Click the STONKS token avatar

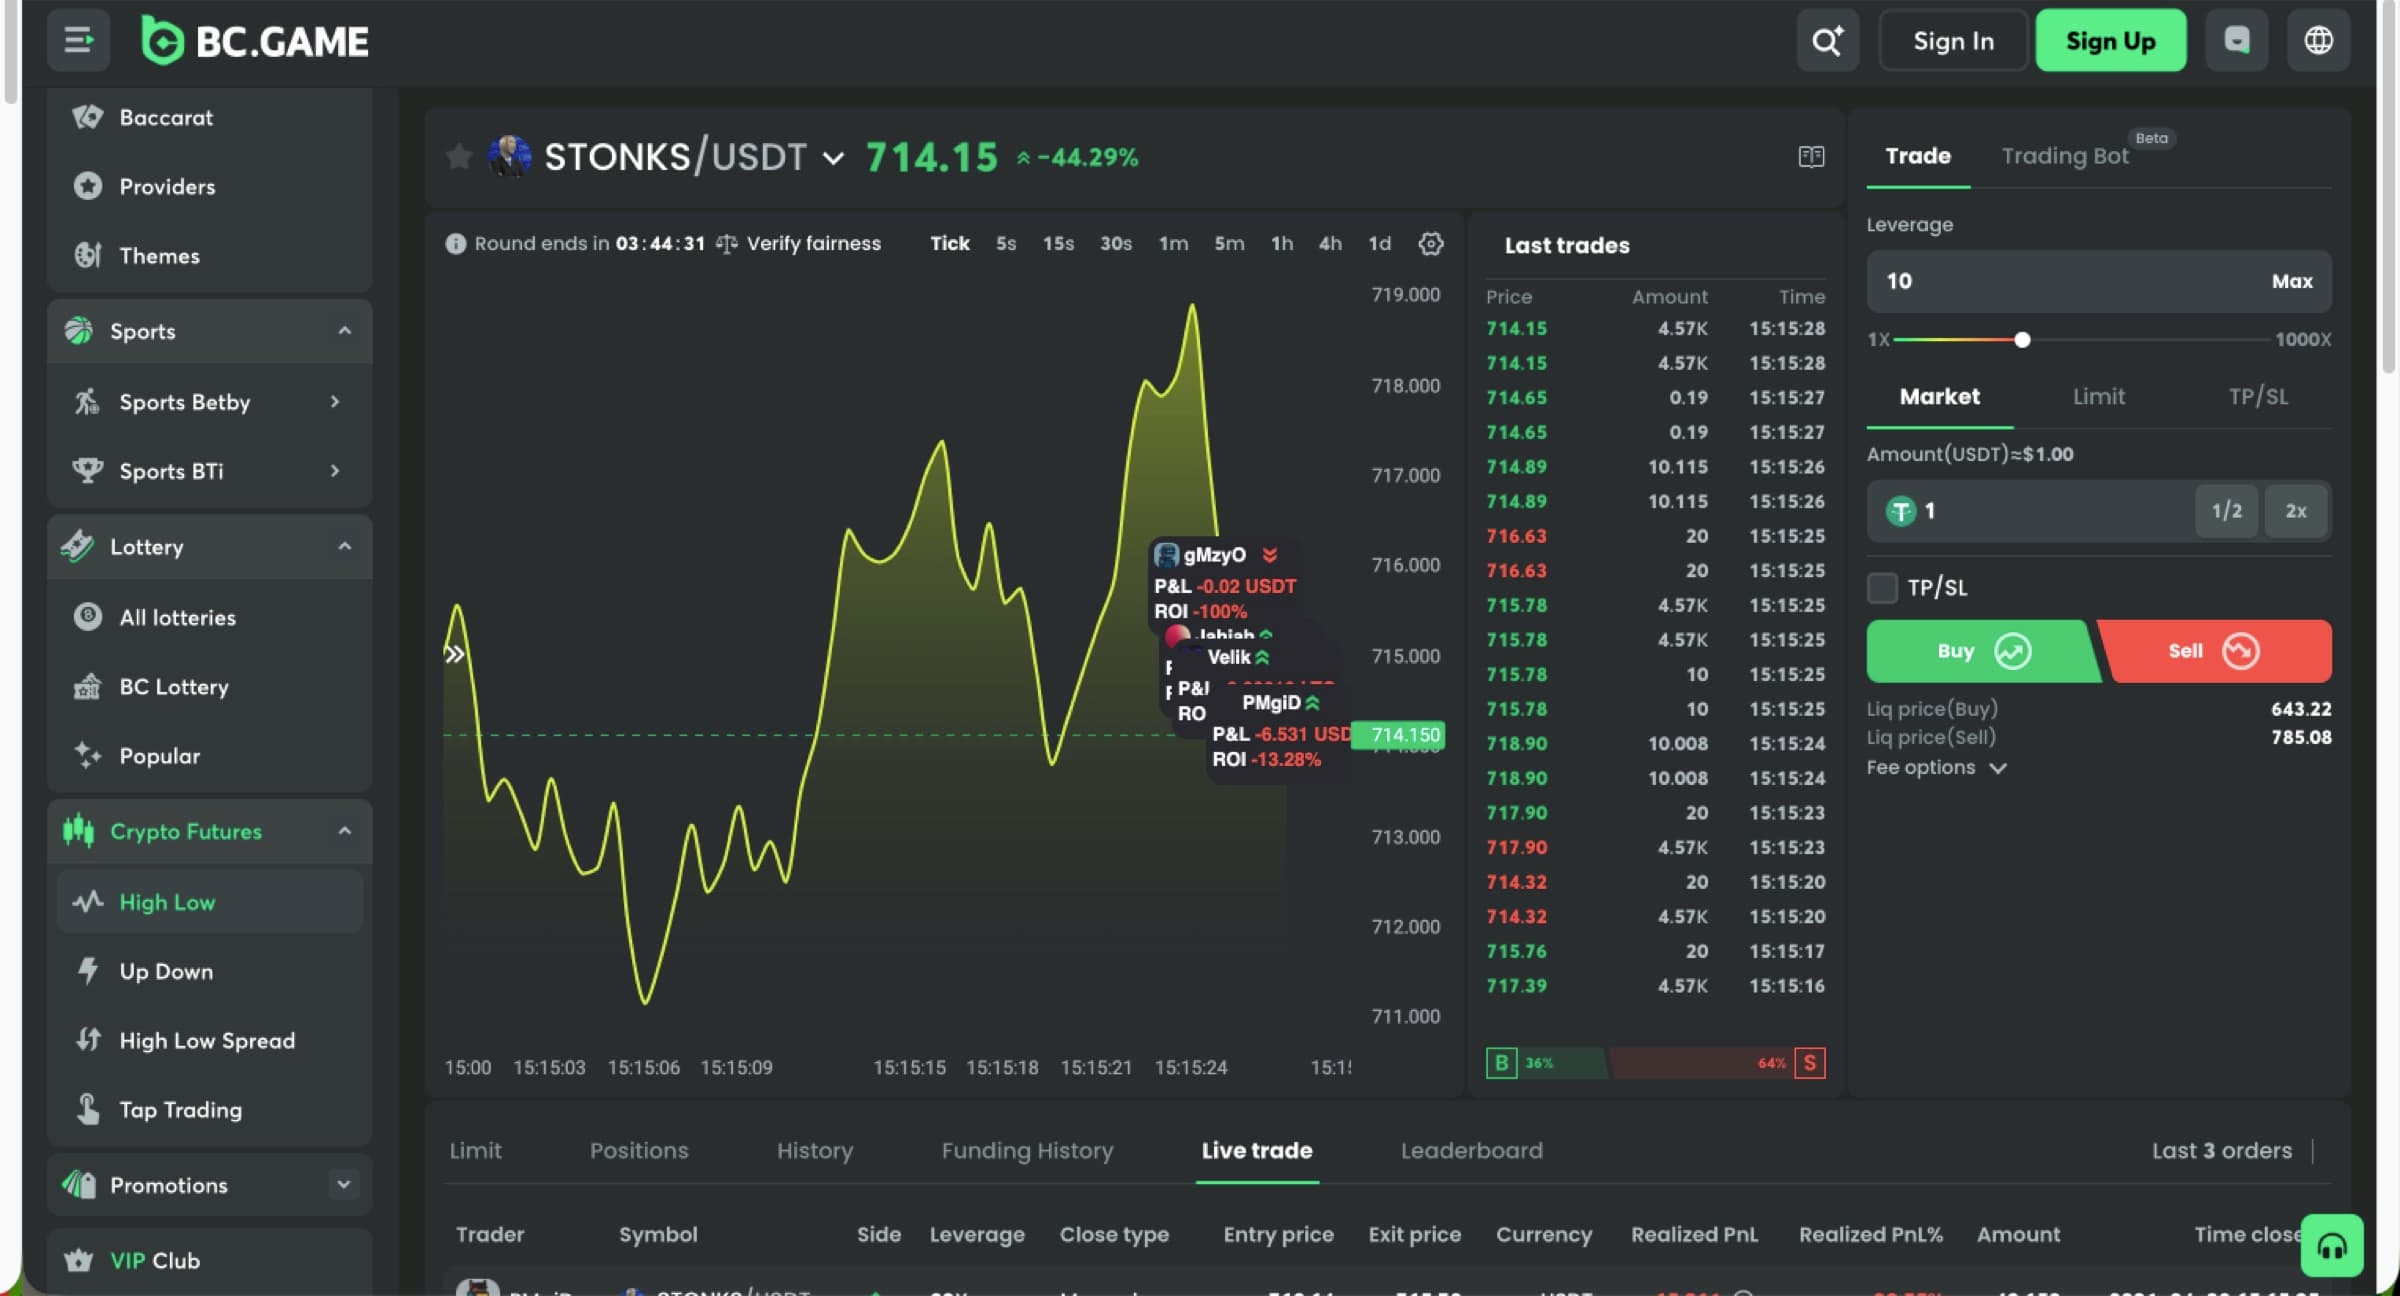509,156
